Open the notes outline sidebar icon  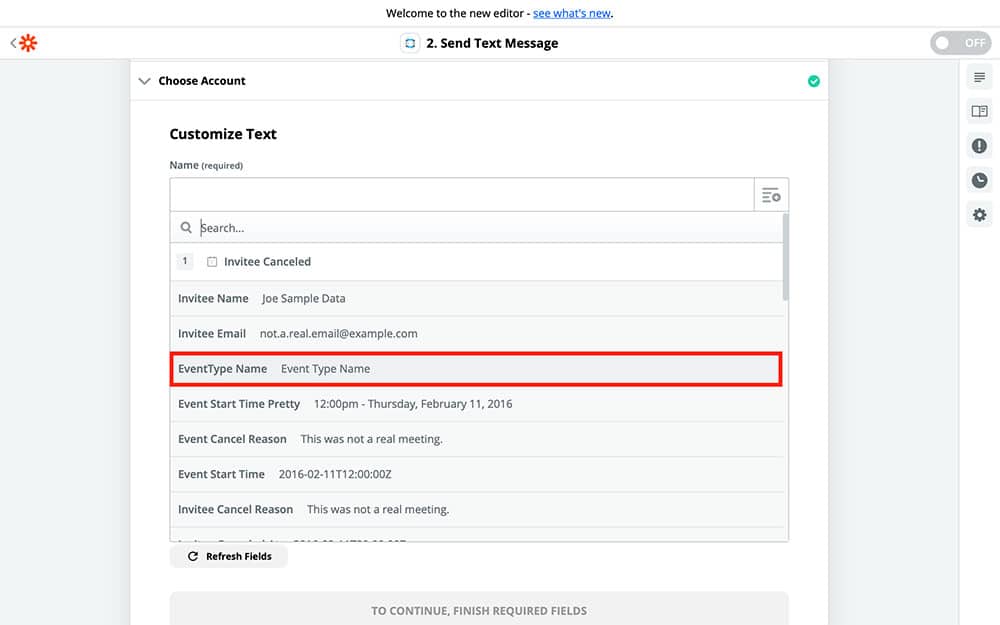click(979, 77)
